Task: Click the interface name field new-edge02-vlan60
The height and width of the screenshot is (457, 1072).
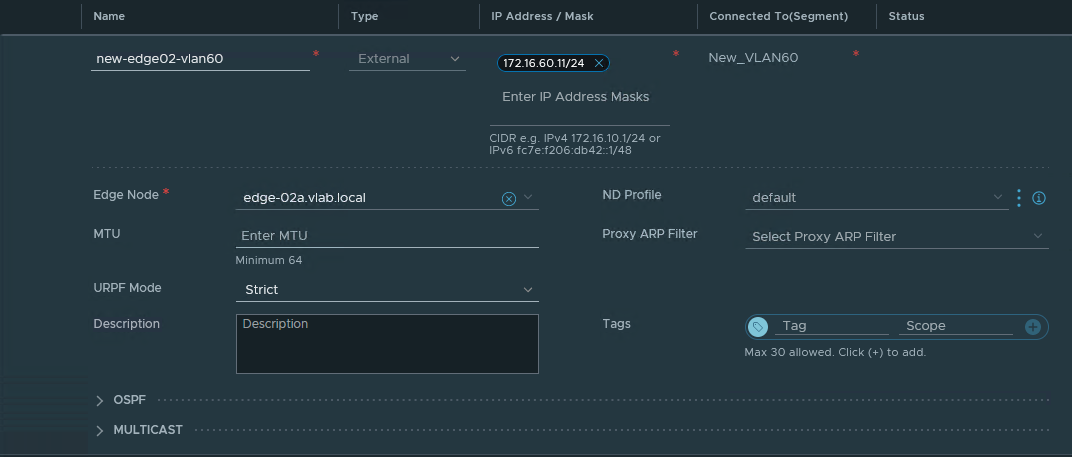Action: 200,59
